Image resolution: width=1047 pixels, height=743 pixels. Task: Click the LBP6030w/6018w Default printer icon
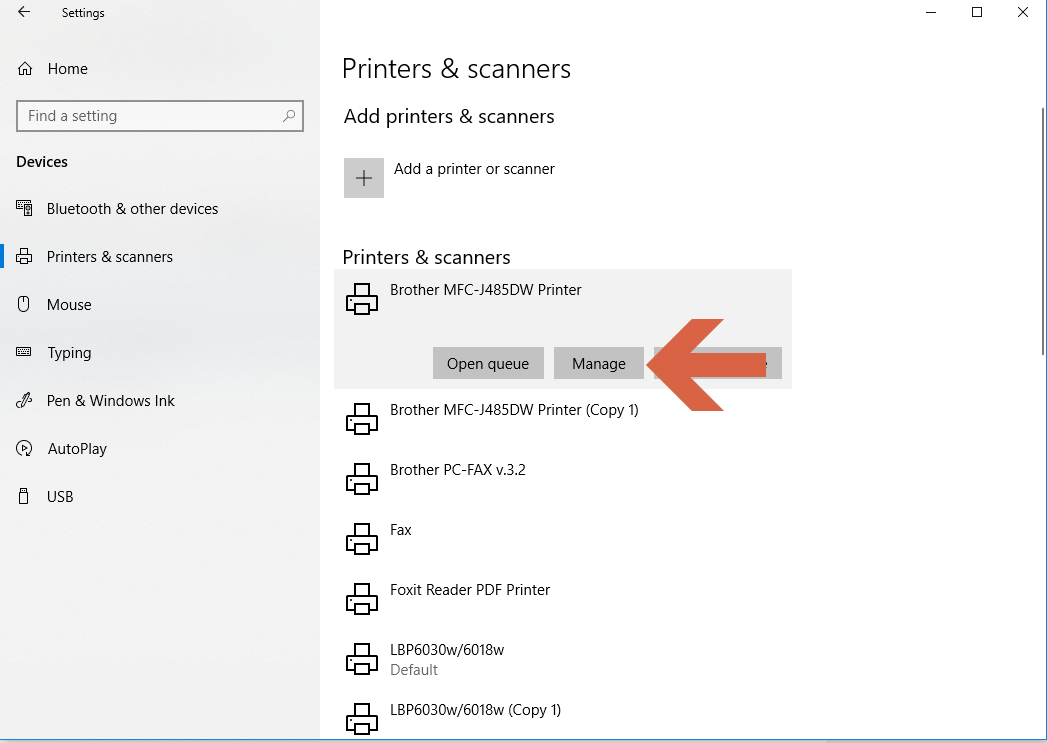pos(362,660)
